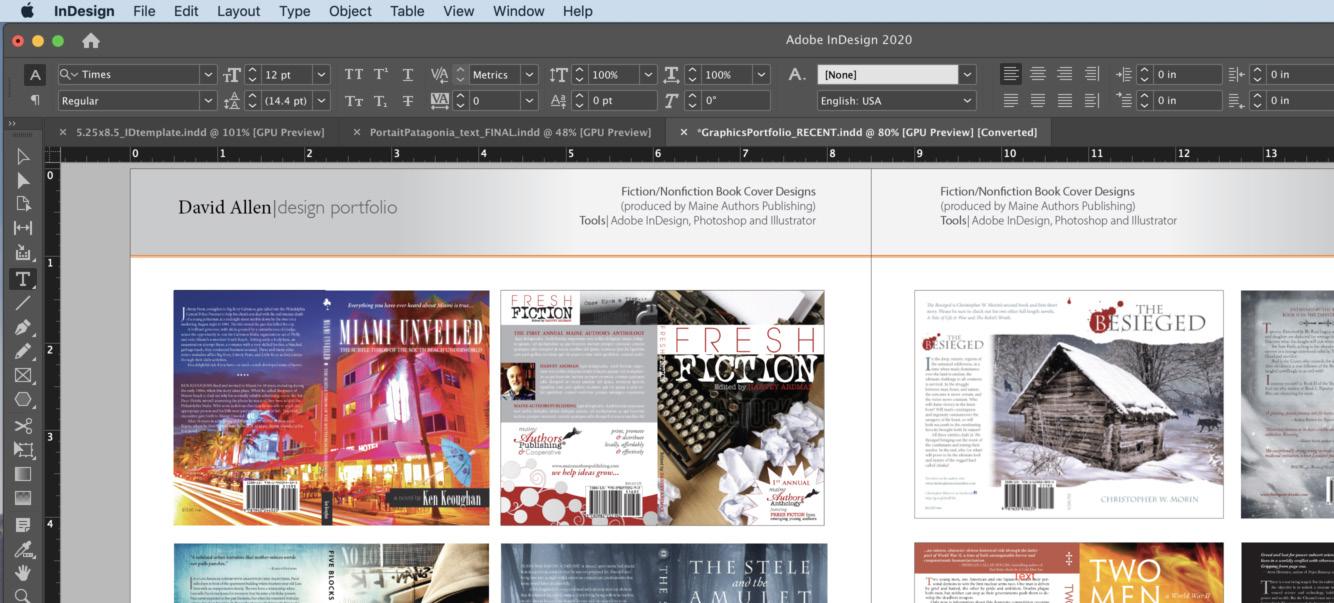
Task: Open the Layout menu
Action: [x=238, y=11]
